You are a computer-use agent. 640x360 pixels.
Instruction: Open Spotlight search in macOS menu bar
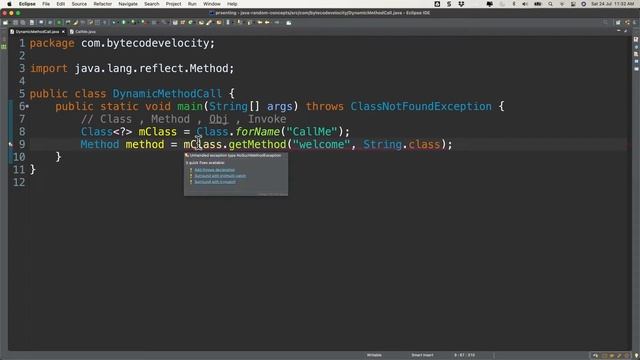pyautogui.click(x=550, y=4)
